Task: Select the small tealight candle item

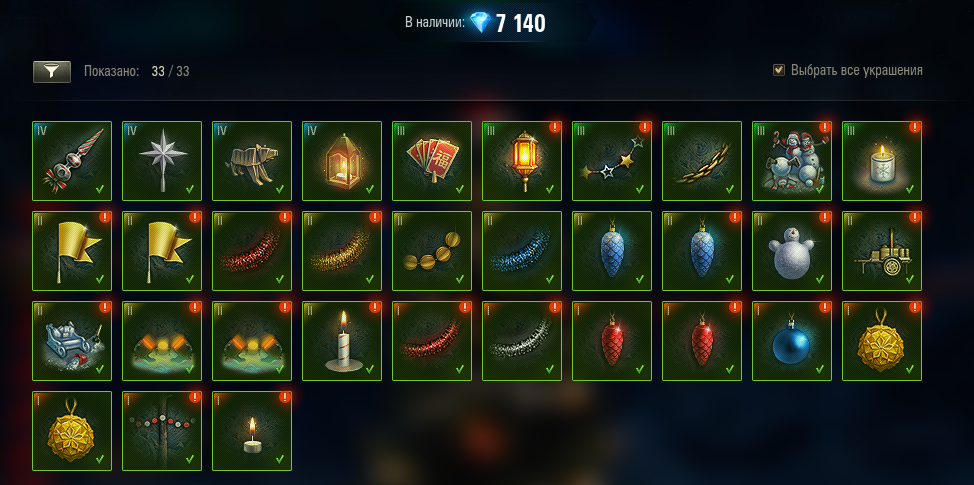Action: click(252, 431)
